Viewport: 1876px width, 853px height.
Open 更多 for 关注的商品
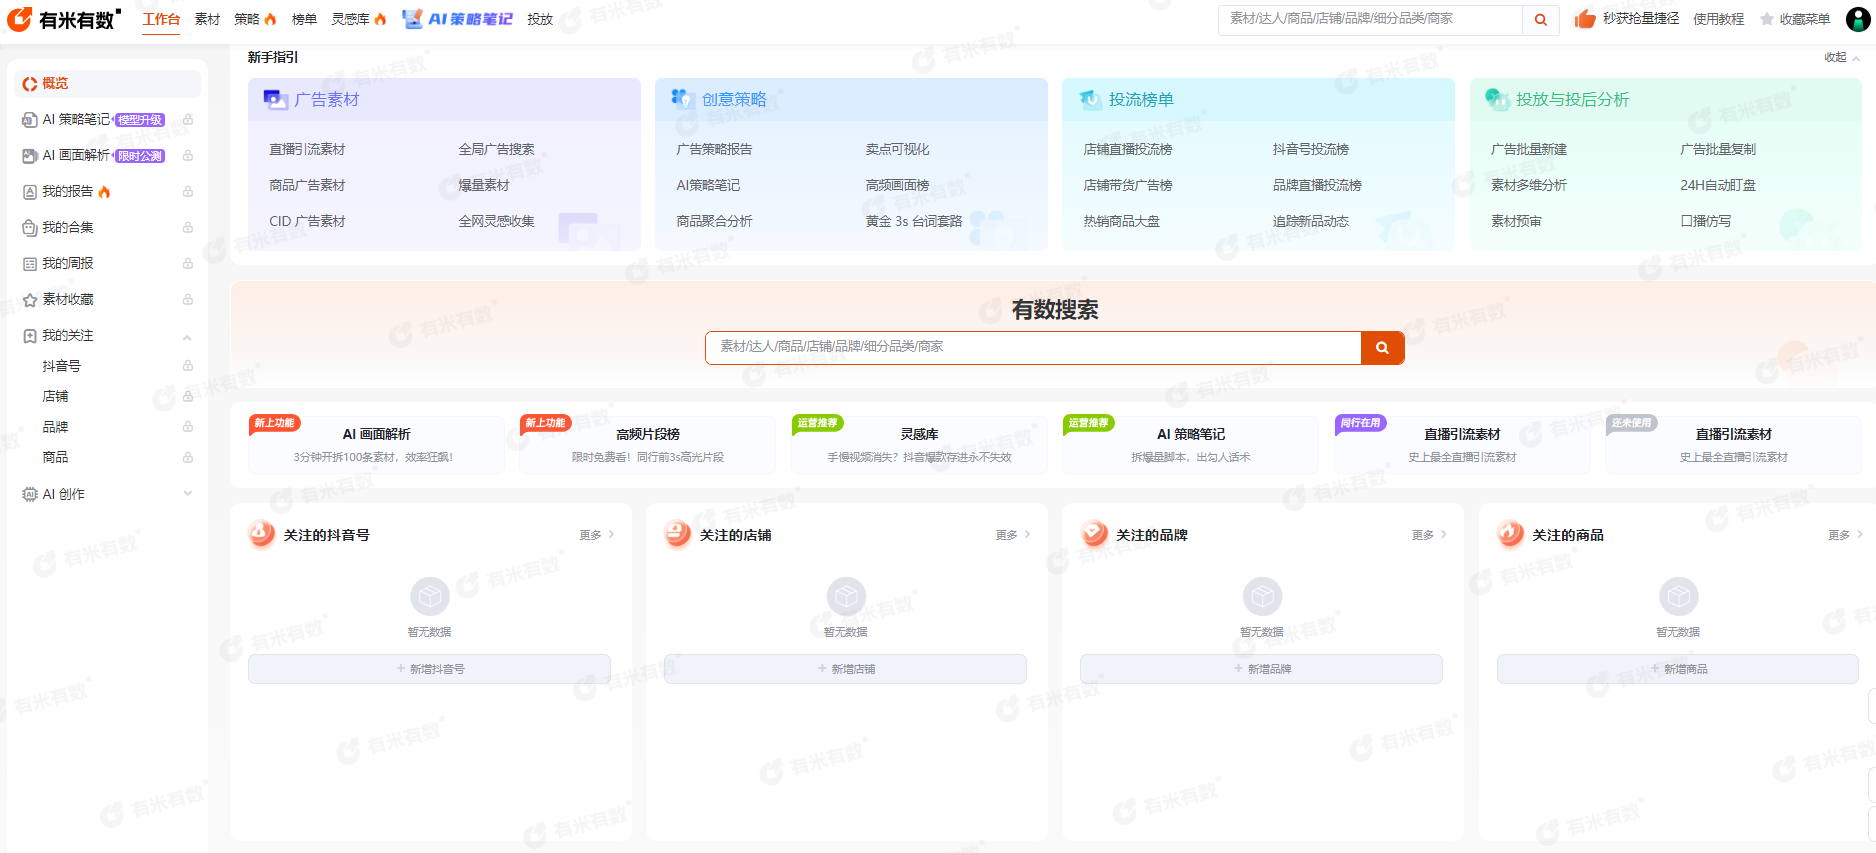click(1845, 535)
